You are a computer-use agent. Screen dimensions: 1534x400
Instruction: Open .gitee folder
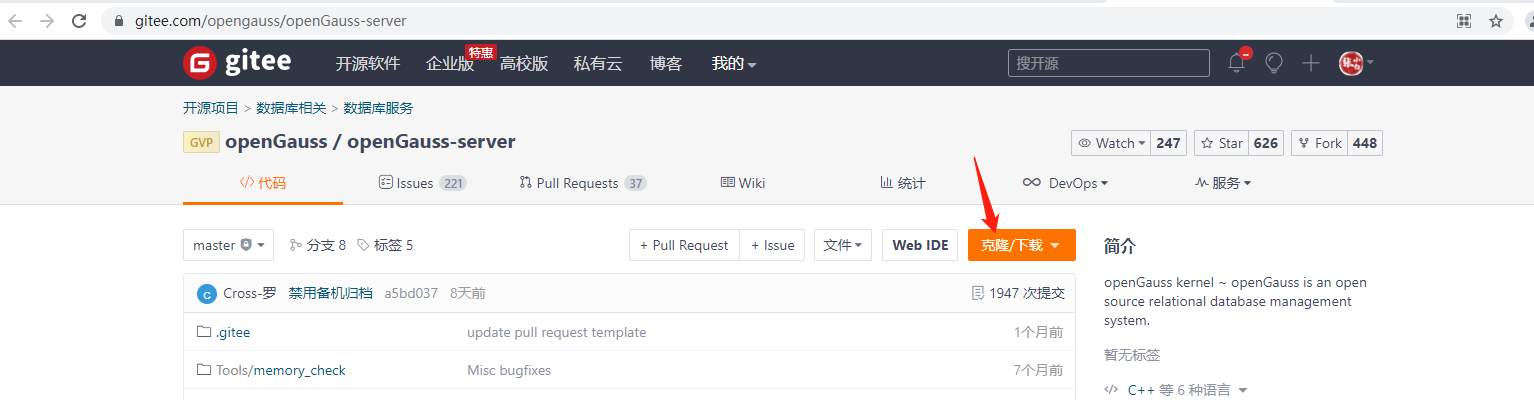coord(233,332)
